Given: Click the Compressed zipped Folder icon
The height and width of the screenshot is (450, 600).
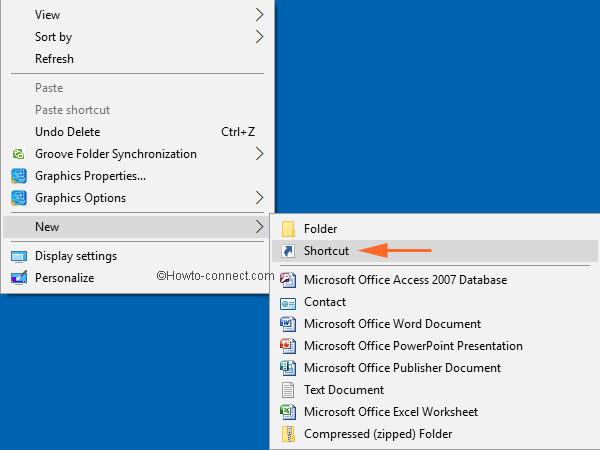Looking at the screenshot, I should coord(288,434).
